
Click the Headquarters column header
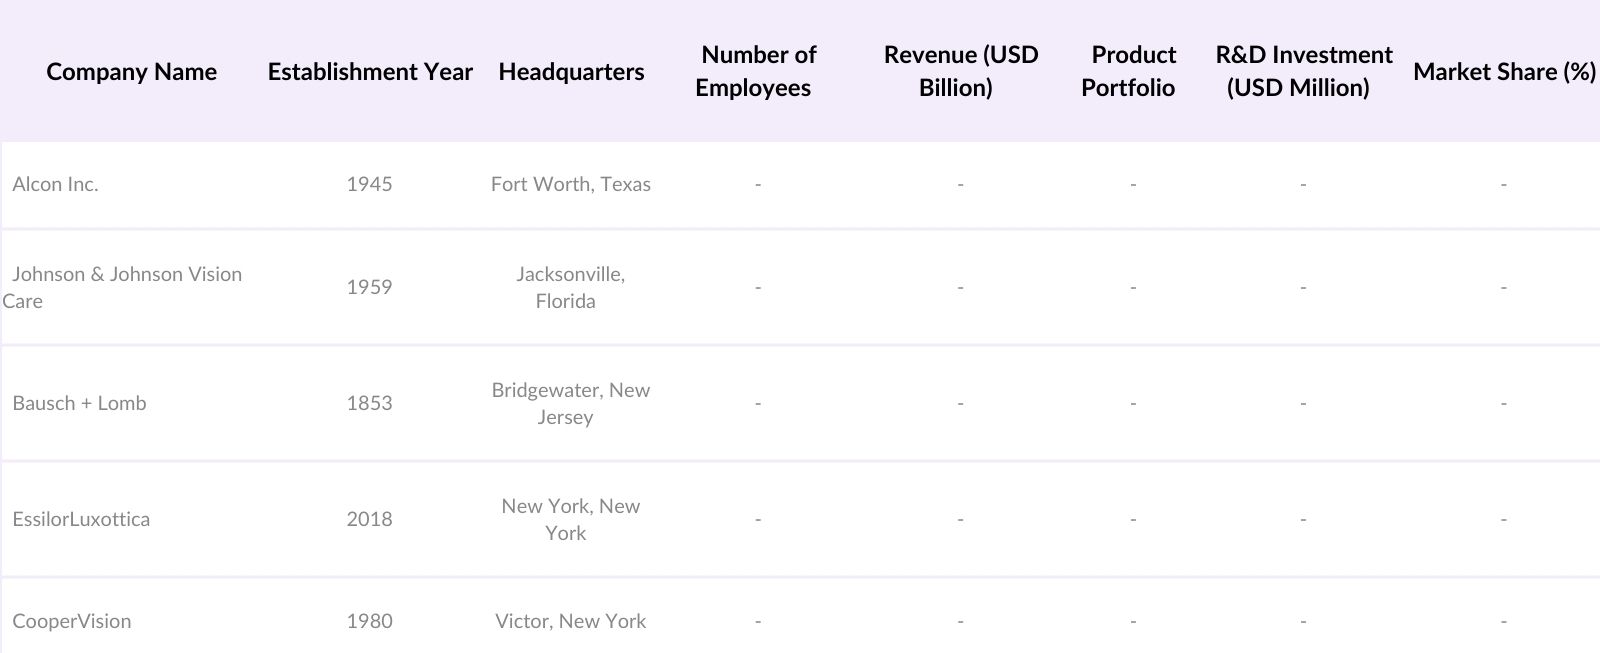coord(571,72)
